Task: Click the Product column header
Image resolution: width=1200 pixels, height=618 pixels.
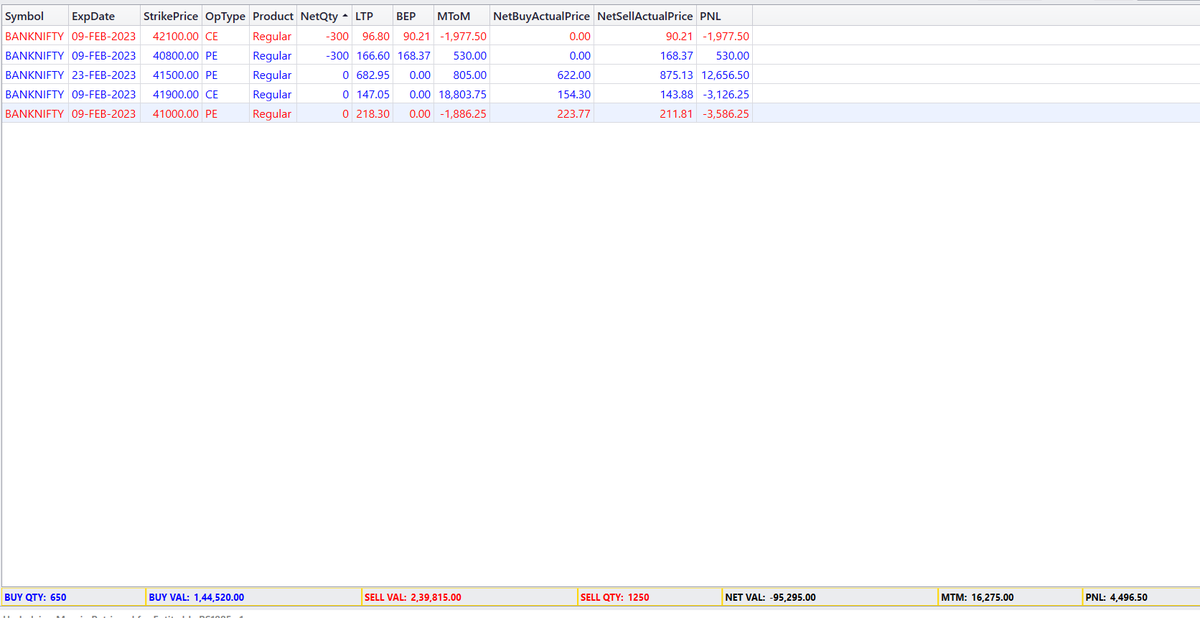Action: [273, 16]
